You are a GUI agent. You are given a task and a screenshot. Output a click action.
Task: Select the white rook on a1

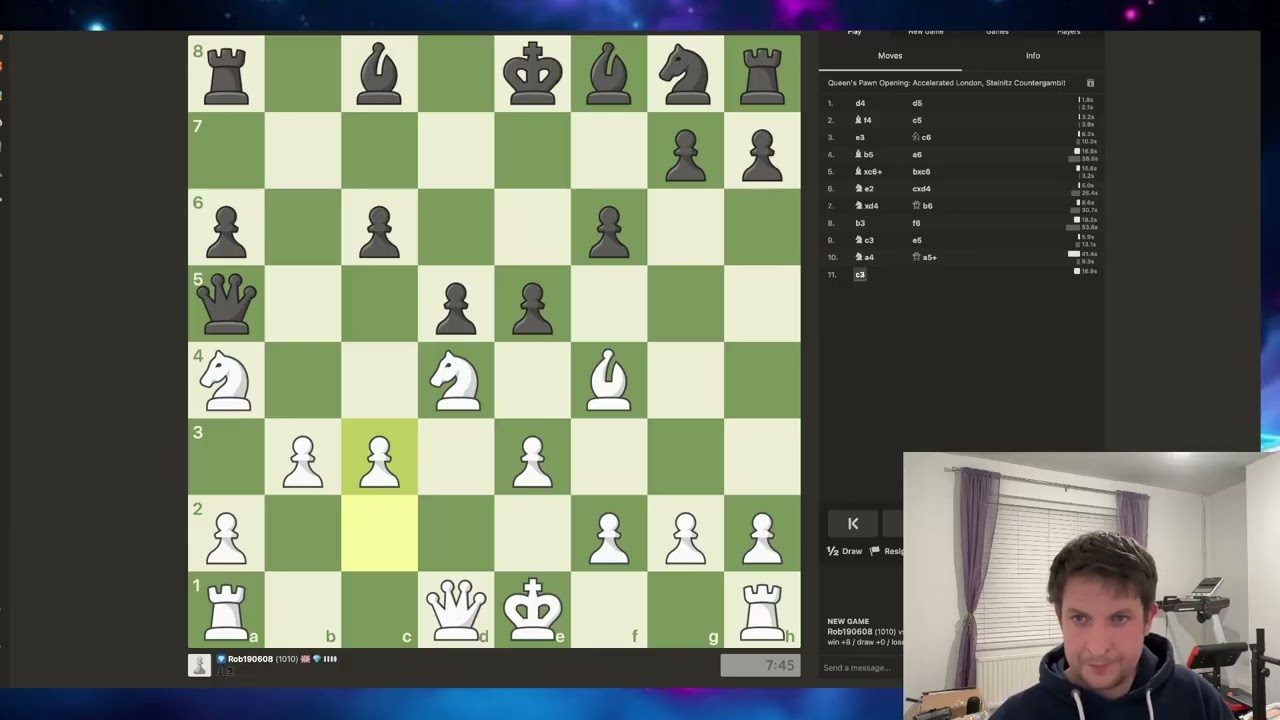point(226,610)
